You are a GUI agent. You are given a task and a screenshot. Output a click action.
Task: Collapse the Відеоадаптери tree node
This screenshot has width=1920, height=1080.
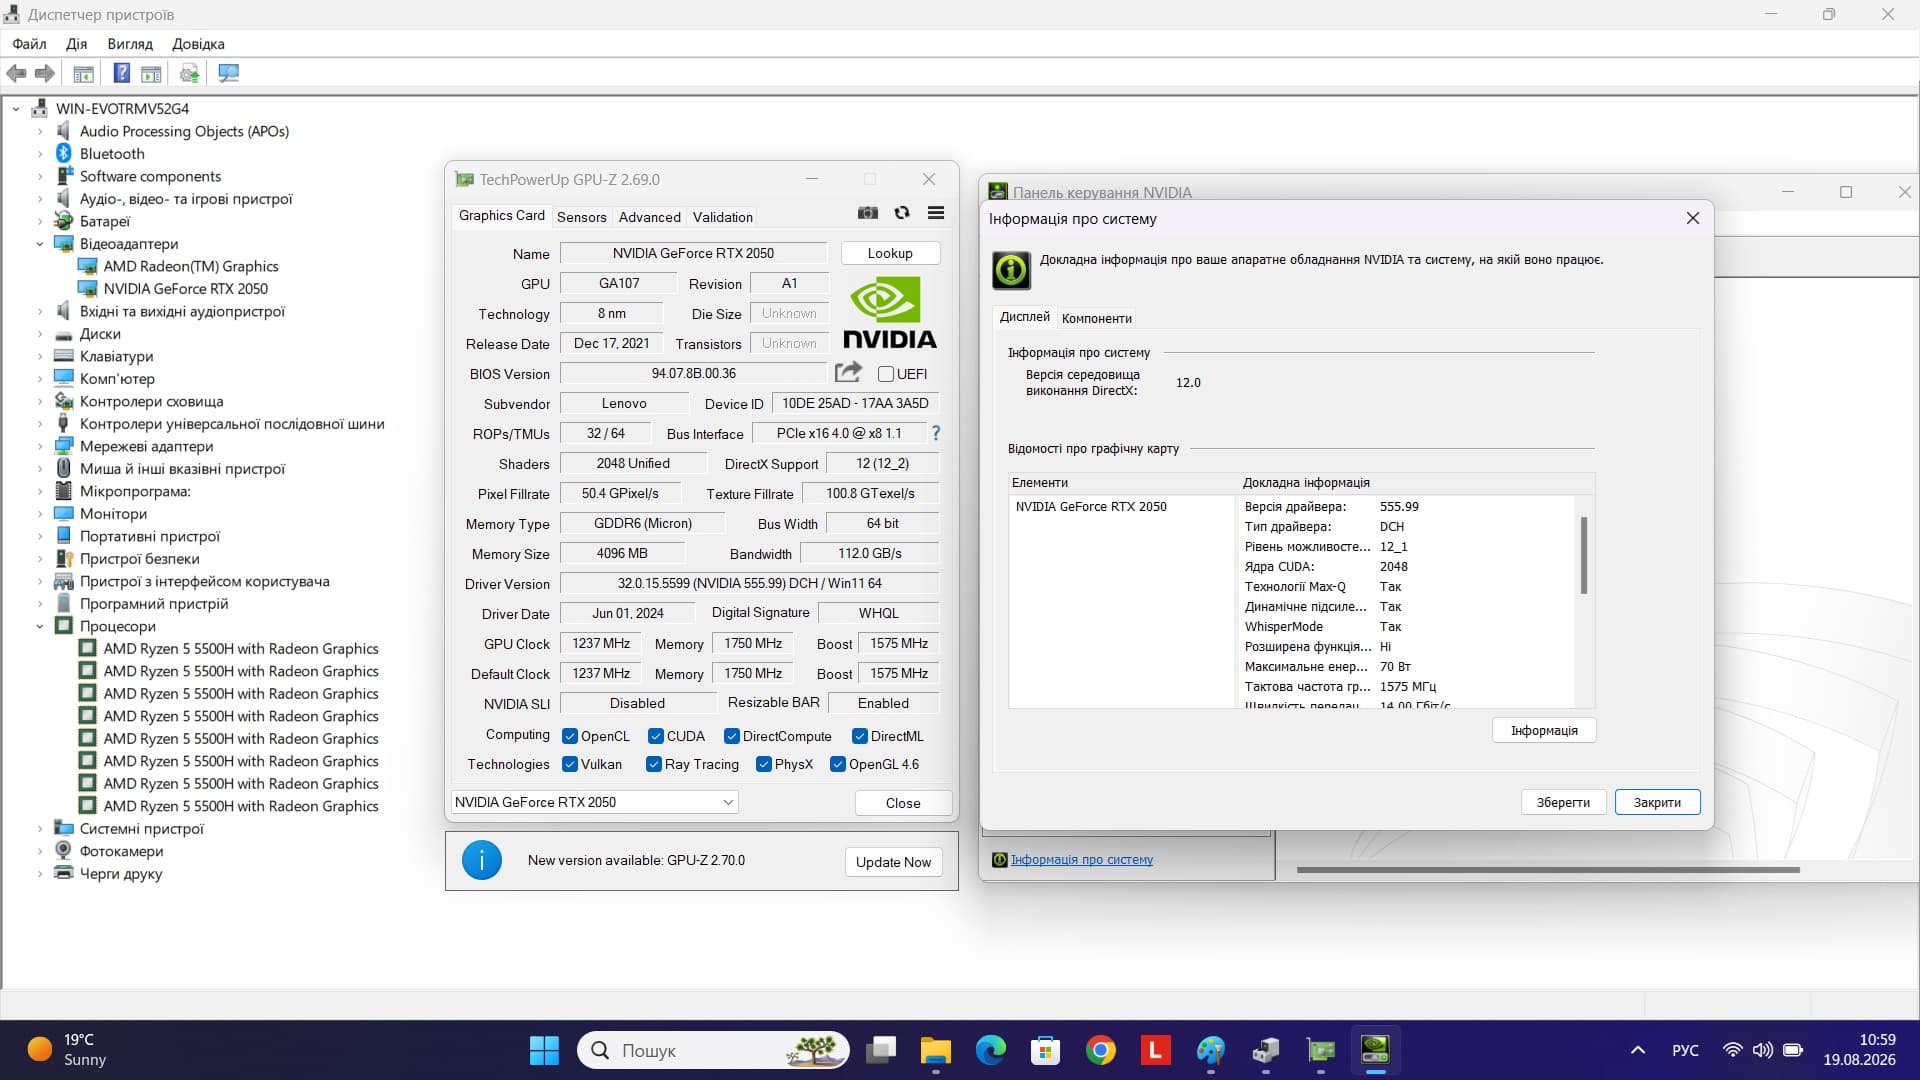(40, 244)
